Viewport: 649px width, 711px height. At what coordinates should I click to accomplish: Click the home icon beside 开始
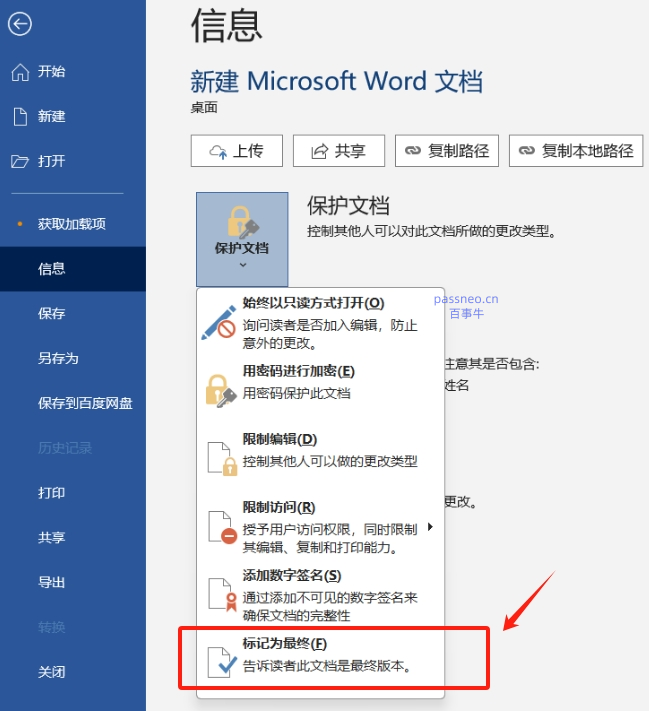point(20,72)
